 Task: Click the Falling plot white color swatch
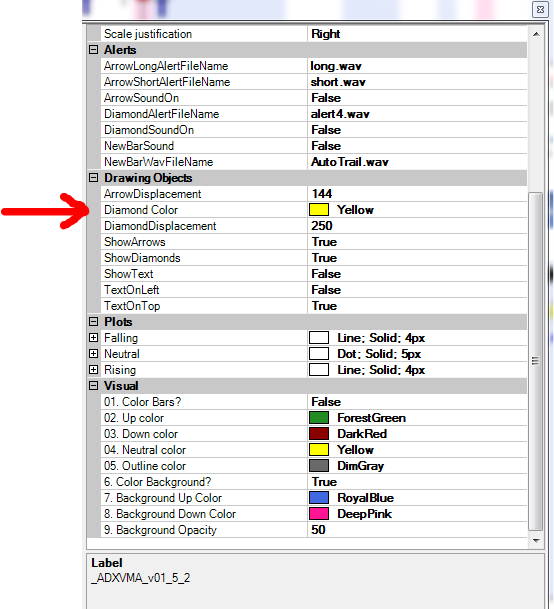click(x=319, y=338)
